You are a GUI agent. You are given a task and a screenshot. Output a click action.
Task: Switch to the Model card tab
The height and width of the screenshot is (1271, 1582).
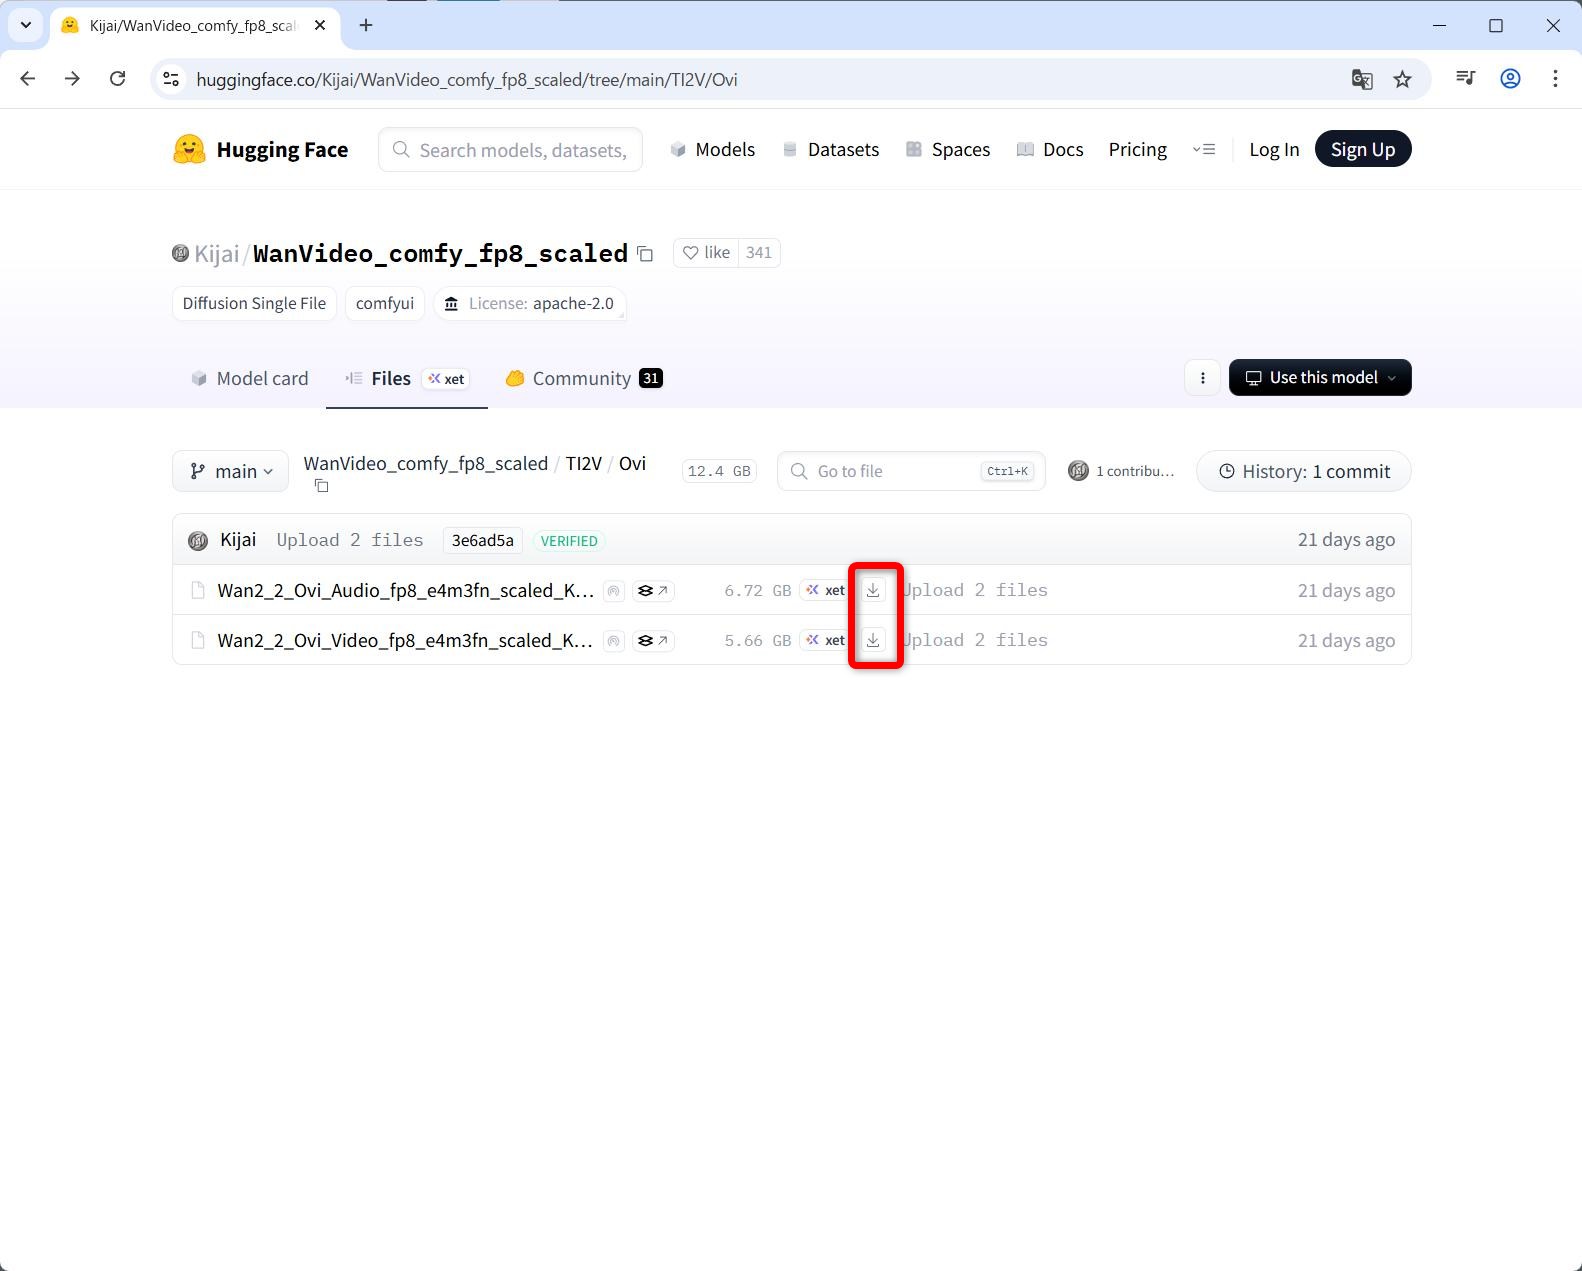(x=250, y=379)
